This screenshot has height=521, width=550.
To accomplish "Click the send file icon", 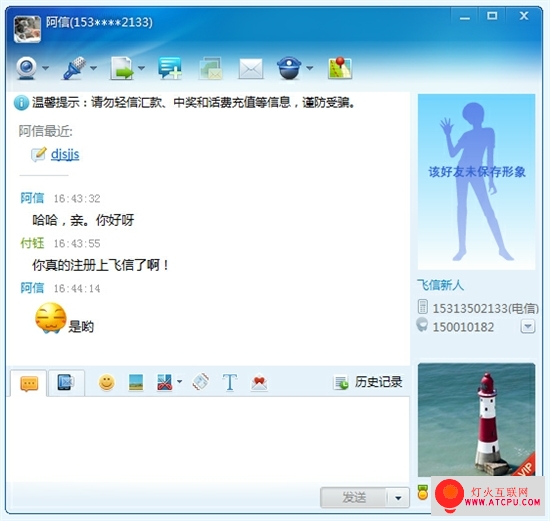I will pyautogui.click(x=122, y=68).
